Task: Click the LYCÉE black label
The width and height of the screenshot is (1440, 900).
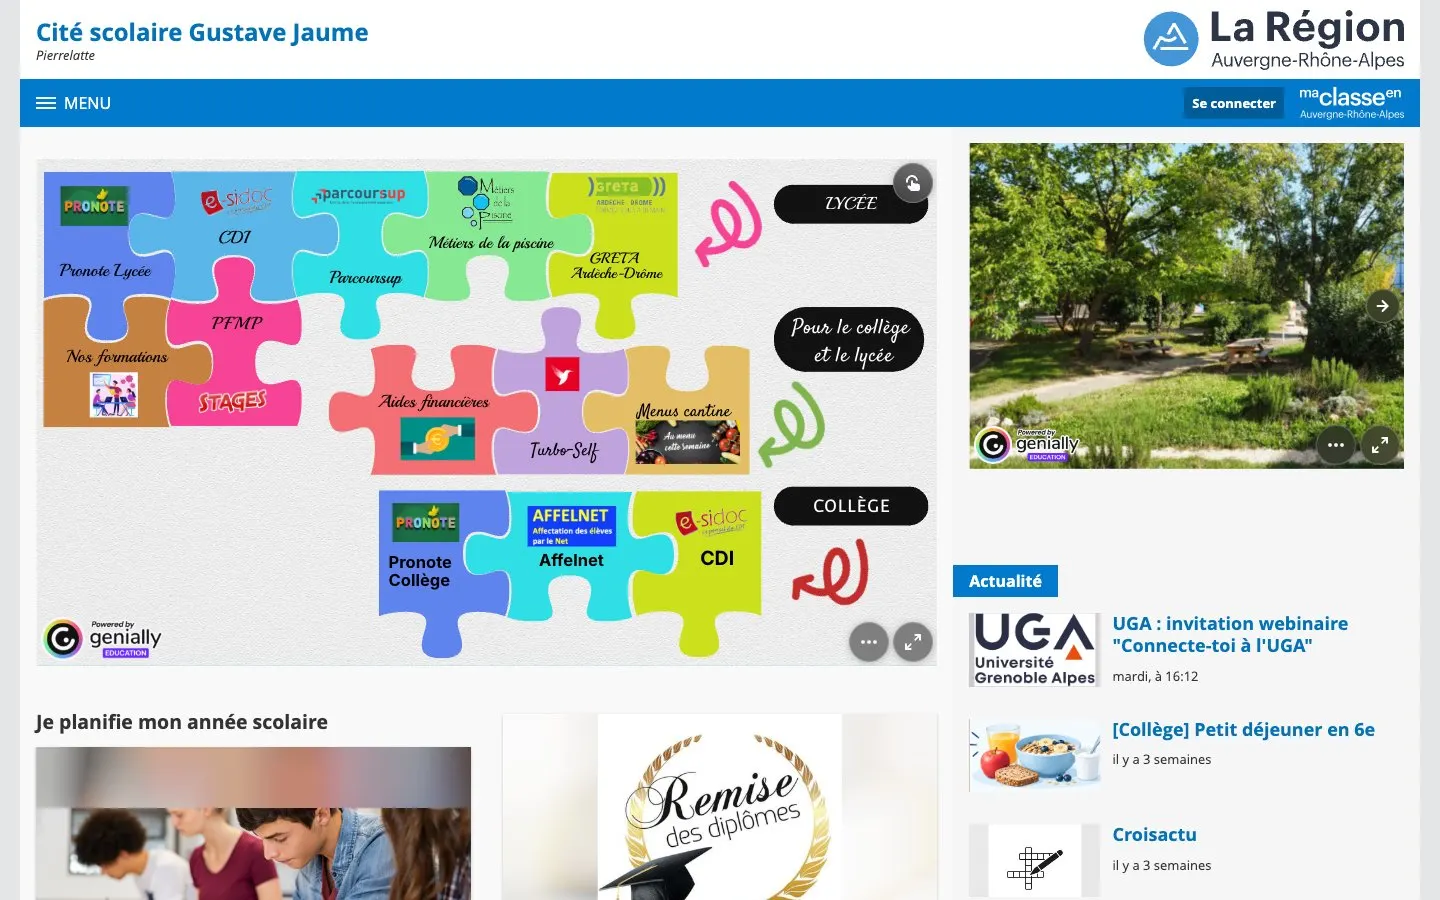Action: (851, 204)
